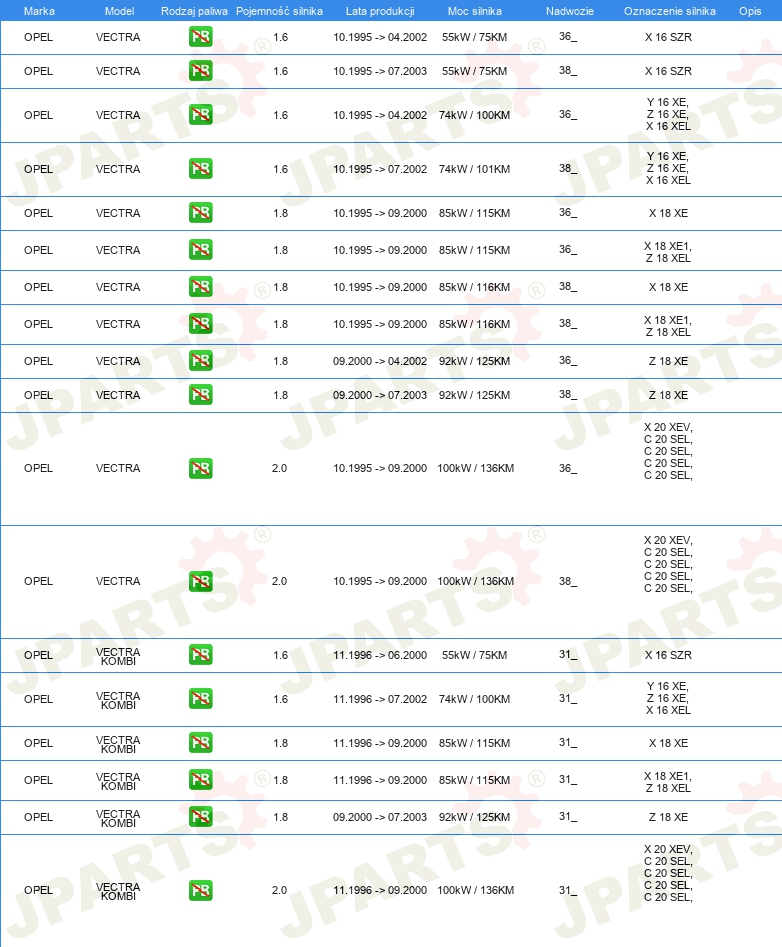
Task: Click displacement 2.0 in the Vectra Kombi row
Action: coord(280,890)
